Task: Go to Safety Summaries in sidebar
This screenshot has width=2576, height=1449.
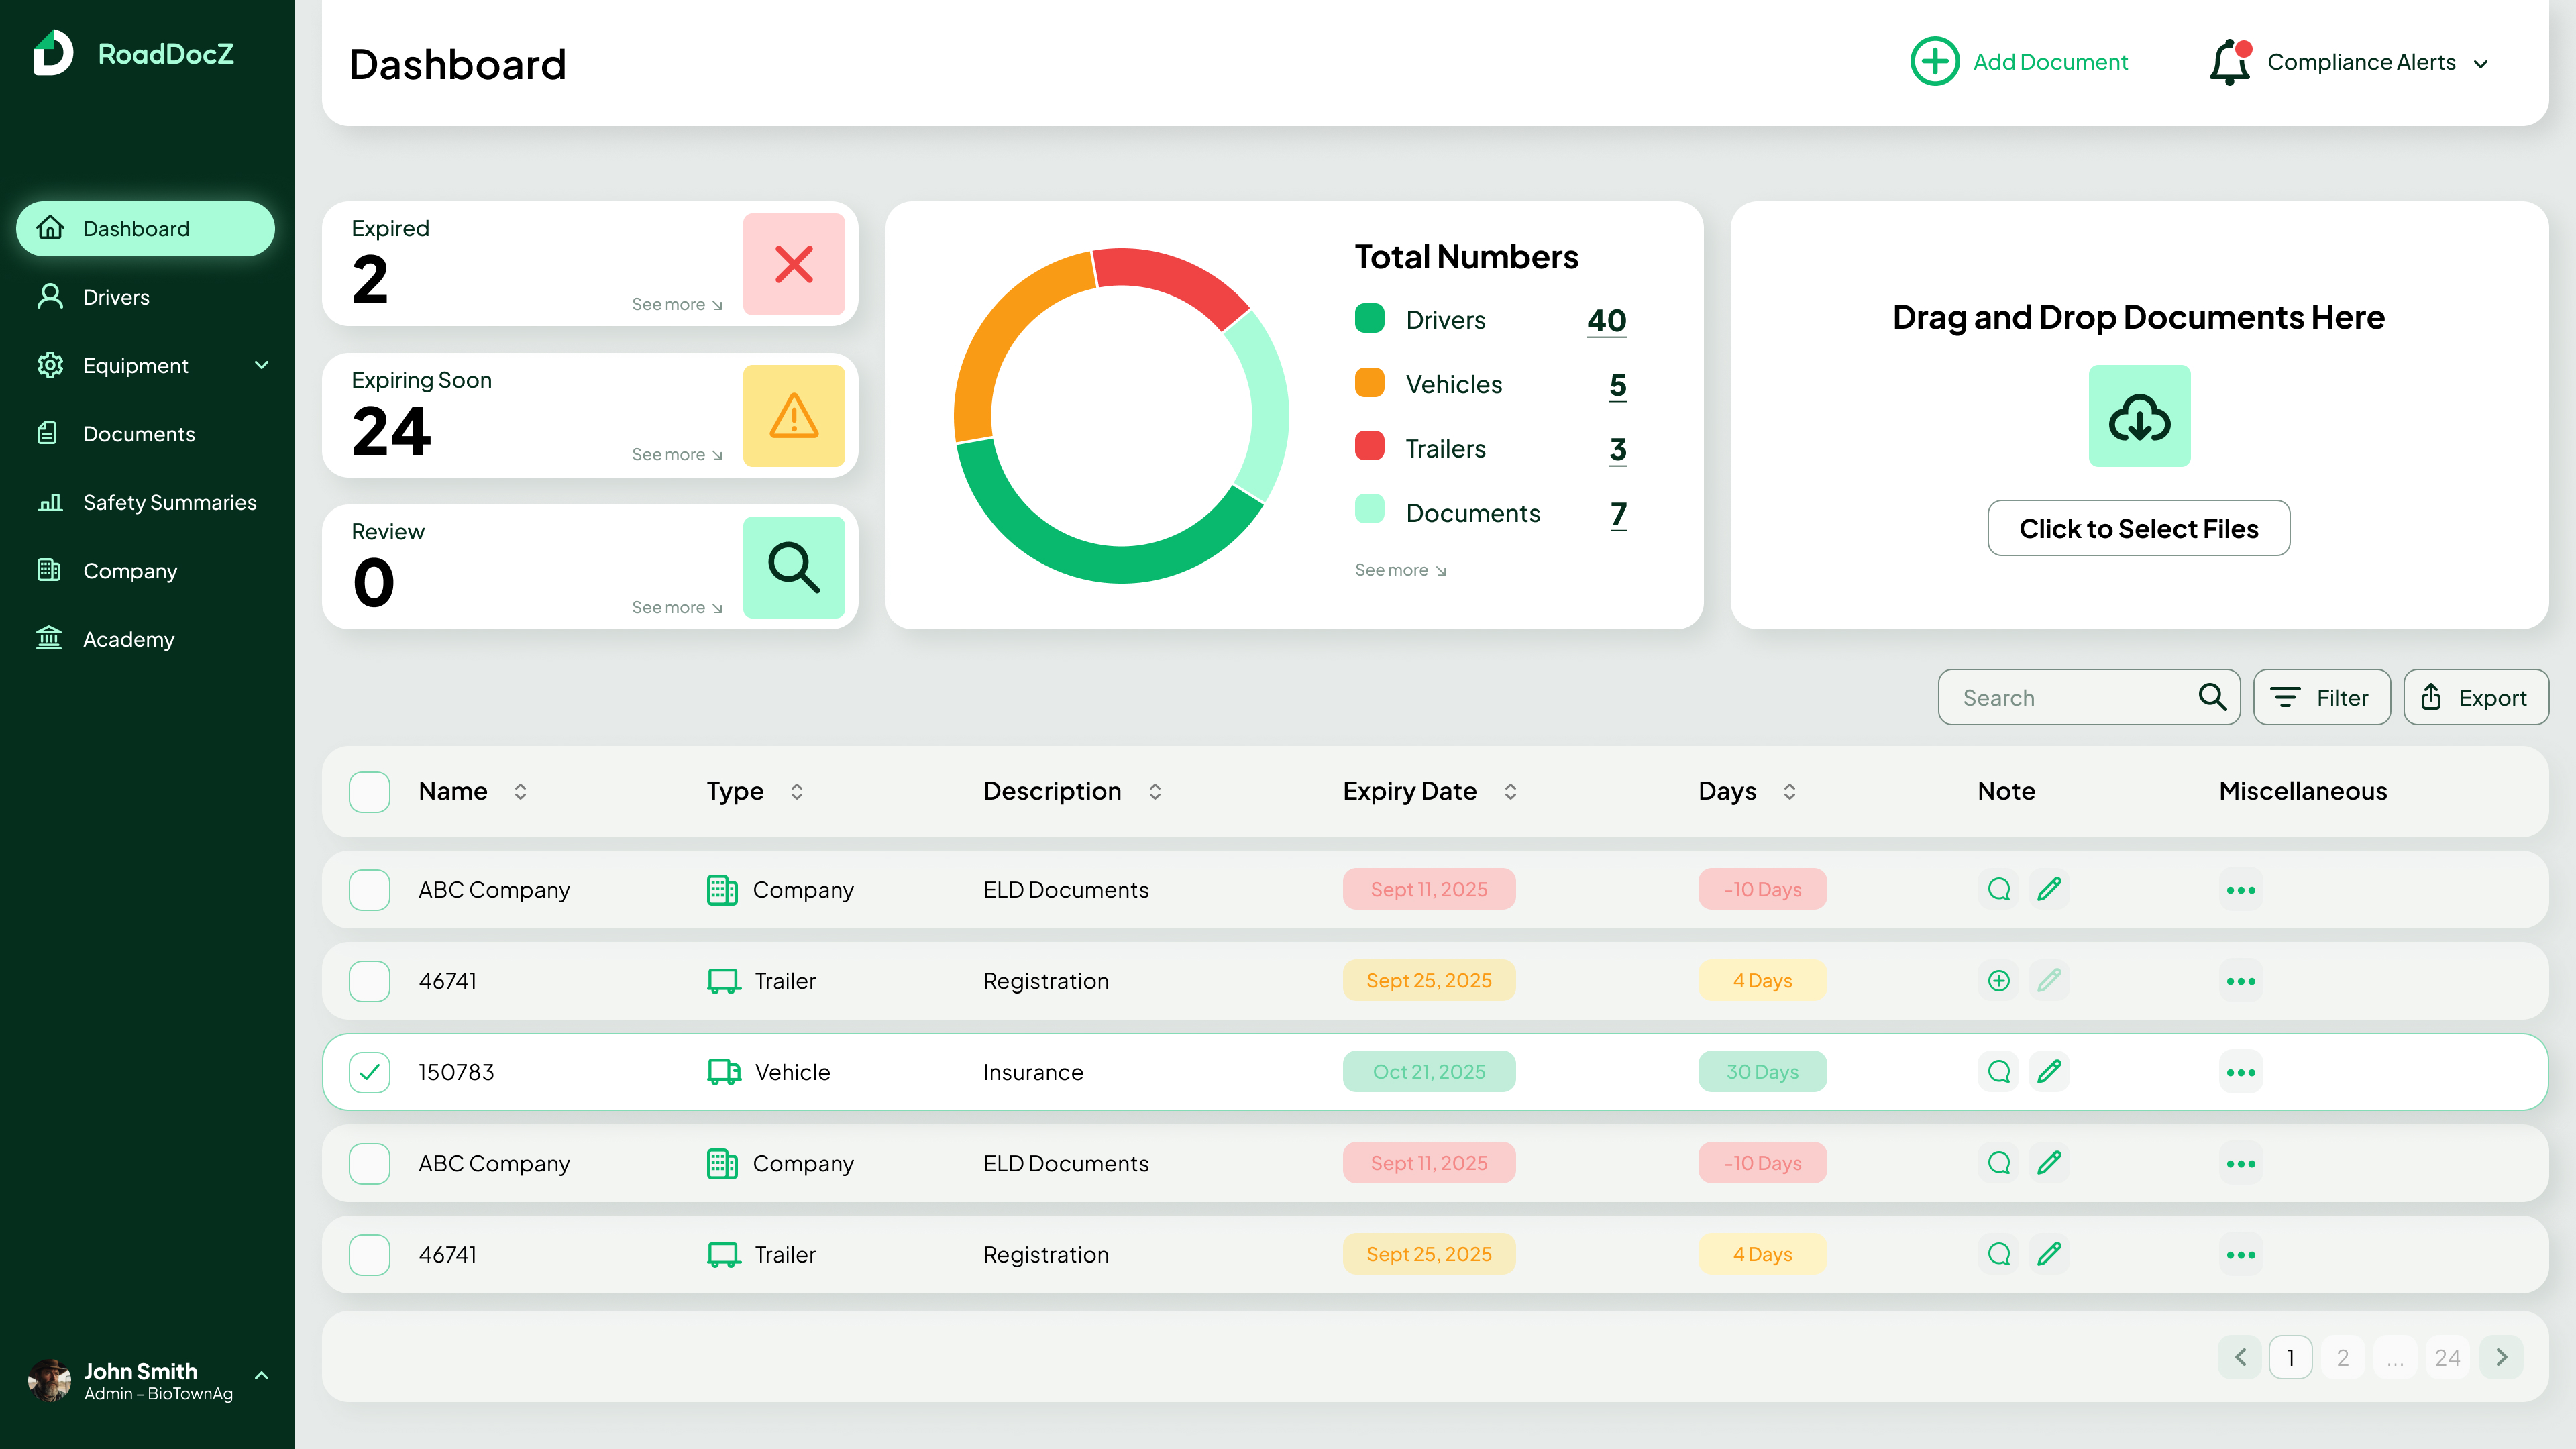Action: pos(169,503)
